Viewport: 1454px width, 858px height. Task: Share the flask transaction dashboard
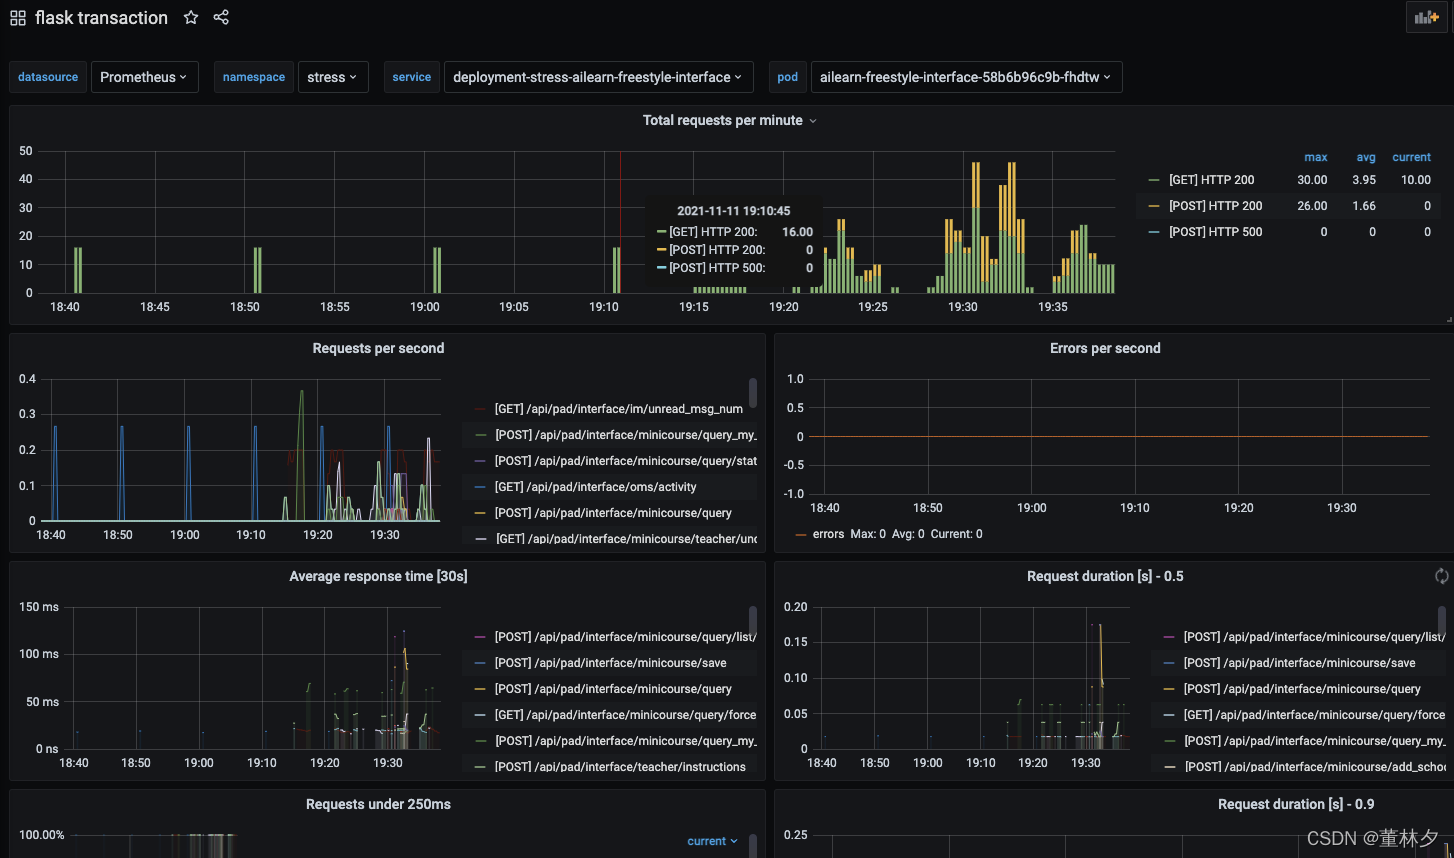pyautogui.click(x=221, y=18)
